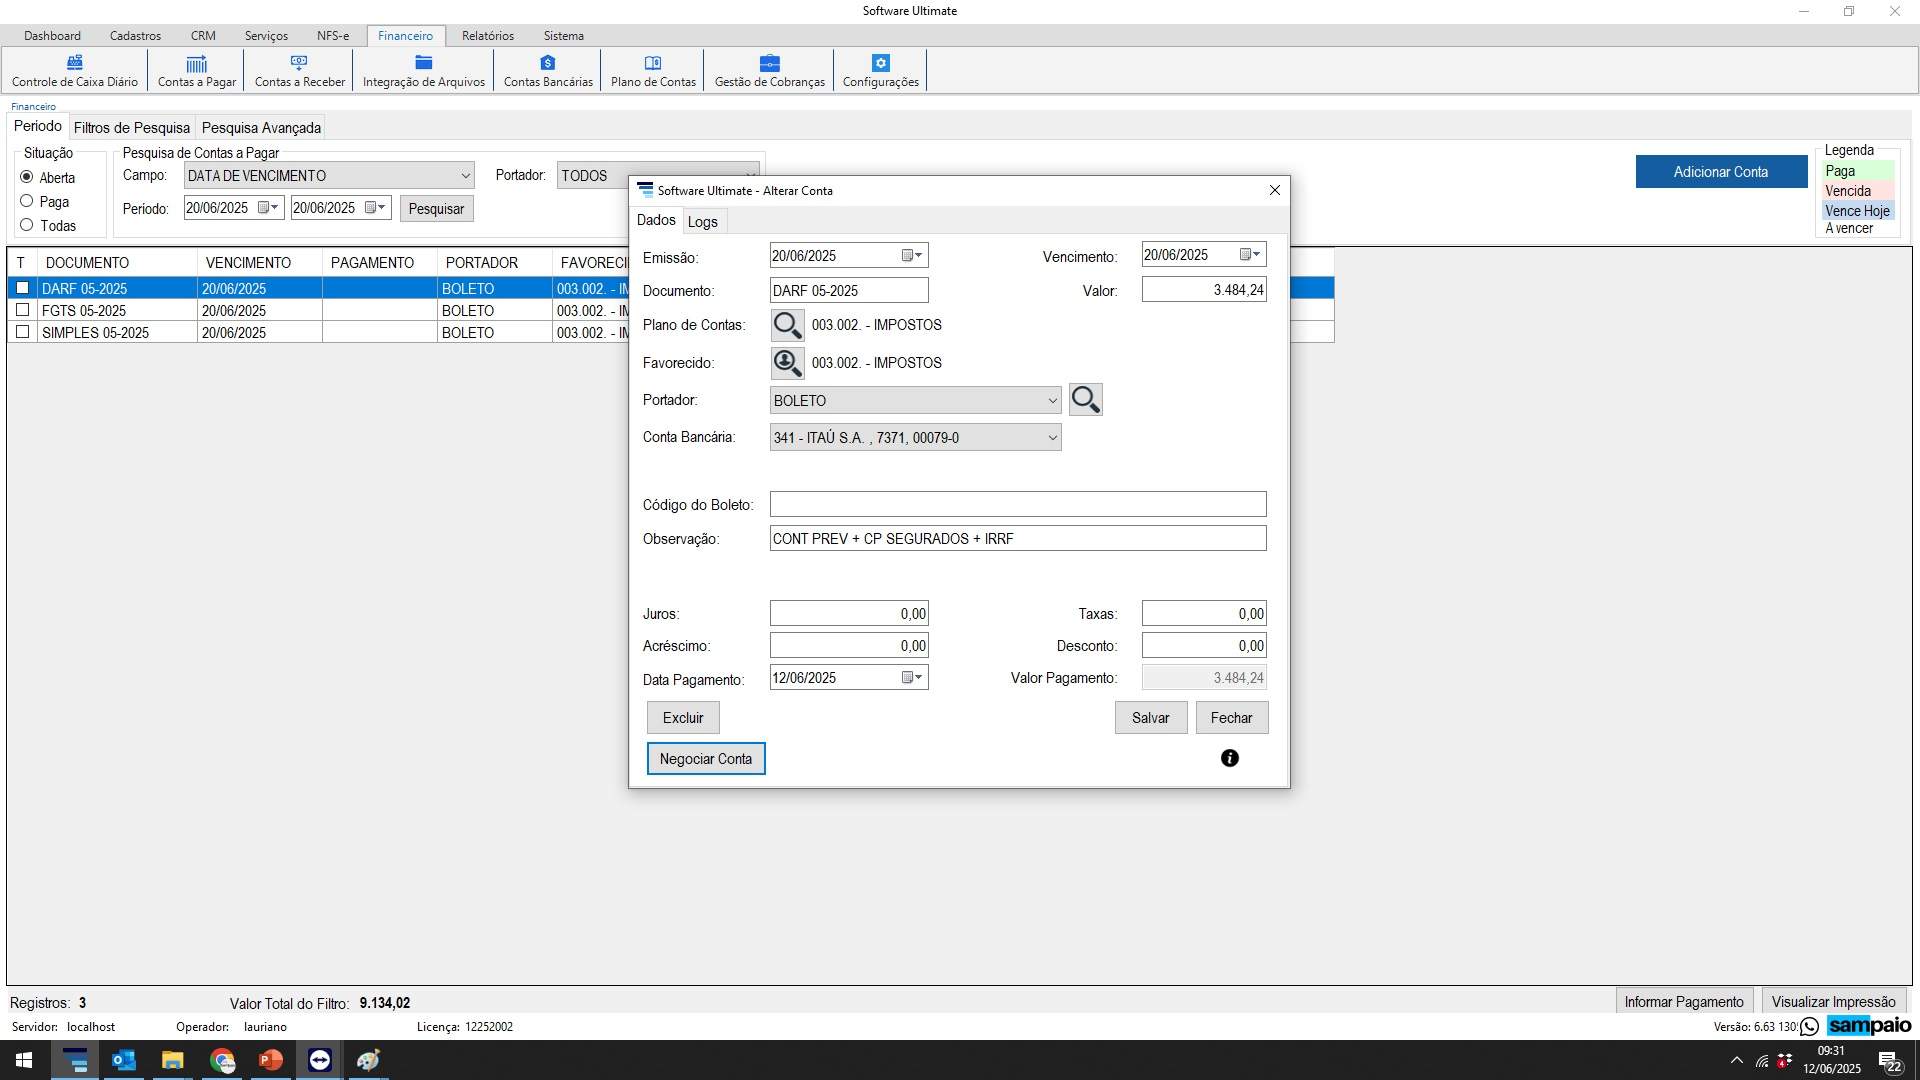The height and width of the screenshot is (1080, 1920).
Task: Click Paga legend color swatch
Action: 1858,172
